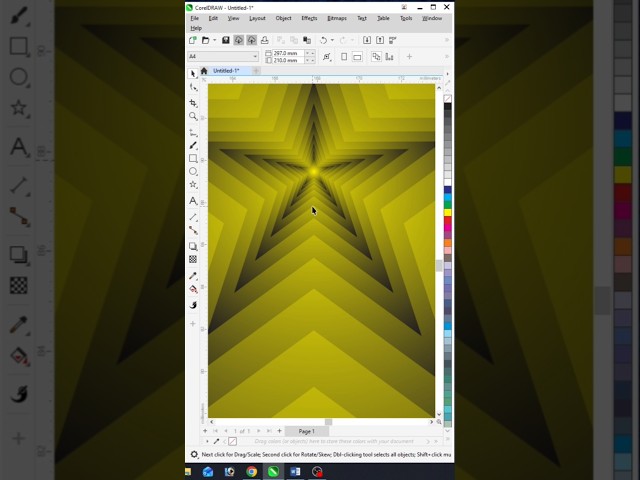Viewport: 640px width, 480px height.
Task: Go to the Welcome home tab
Action: (204, 71)
